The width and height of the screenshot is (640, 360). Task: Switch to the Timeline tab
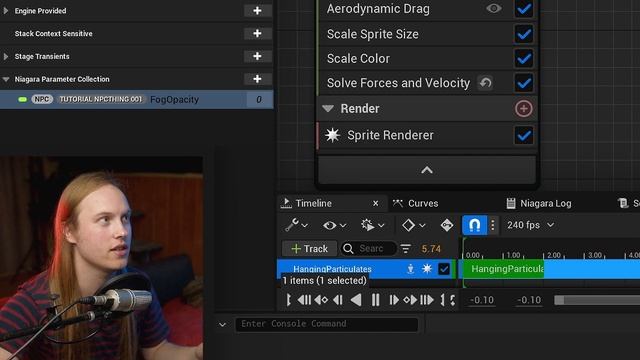(313, 203)
